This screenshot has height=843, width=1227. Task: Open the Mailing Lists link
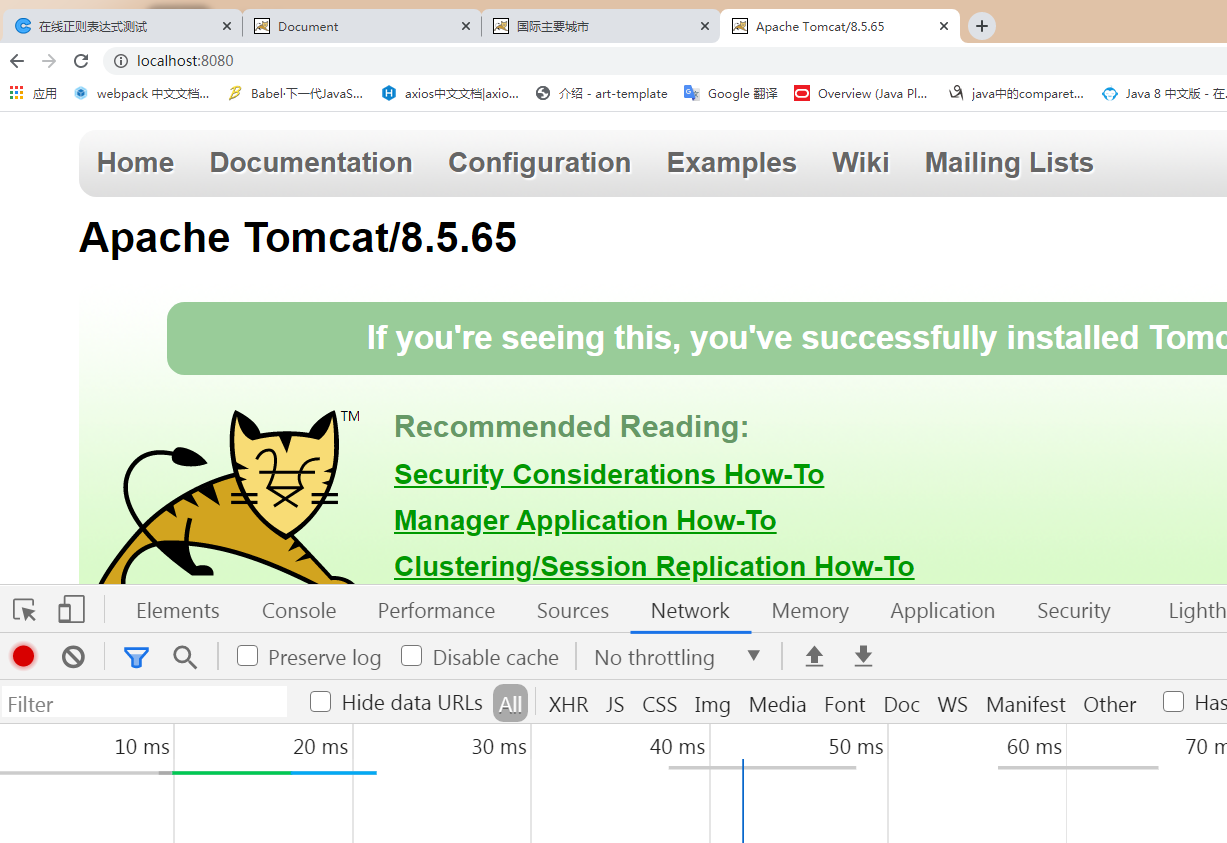click(1009, 163)
